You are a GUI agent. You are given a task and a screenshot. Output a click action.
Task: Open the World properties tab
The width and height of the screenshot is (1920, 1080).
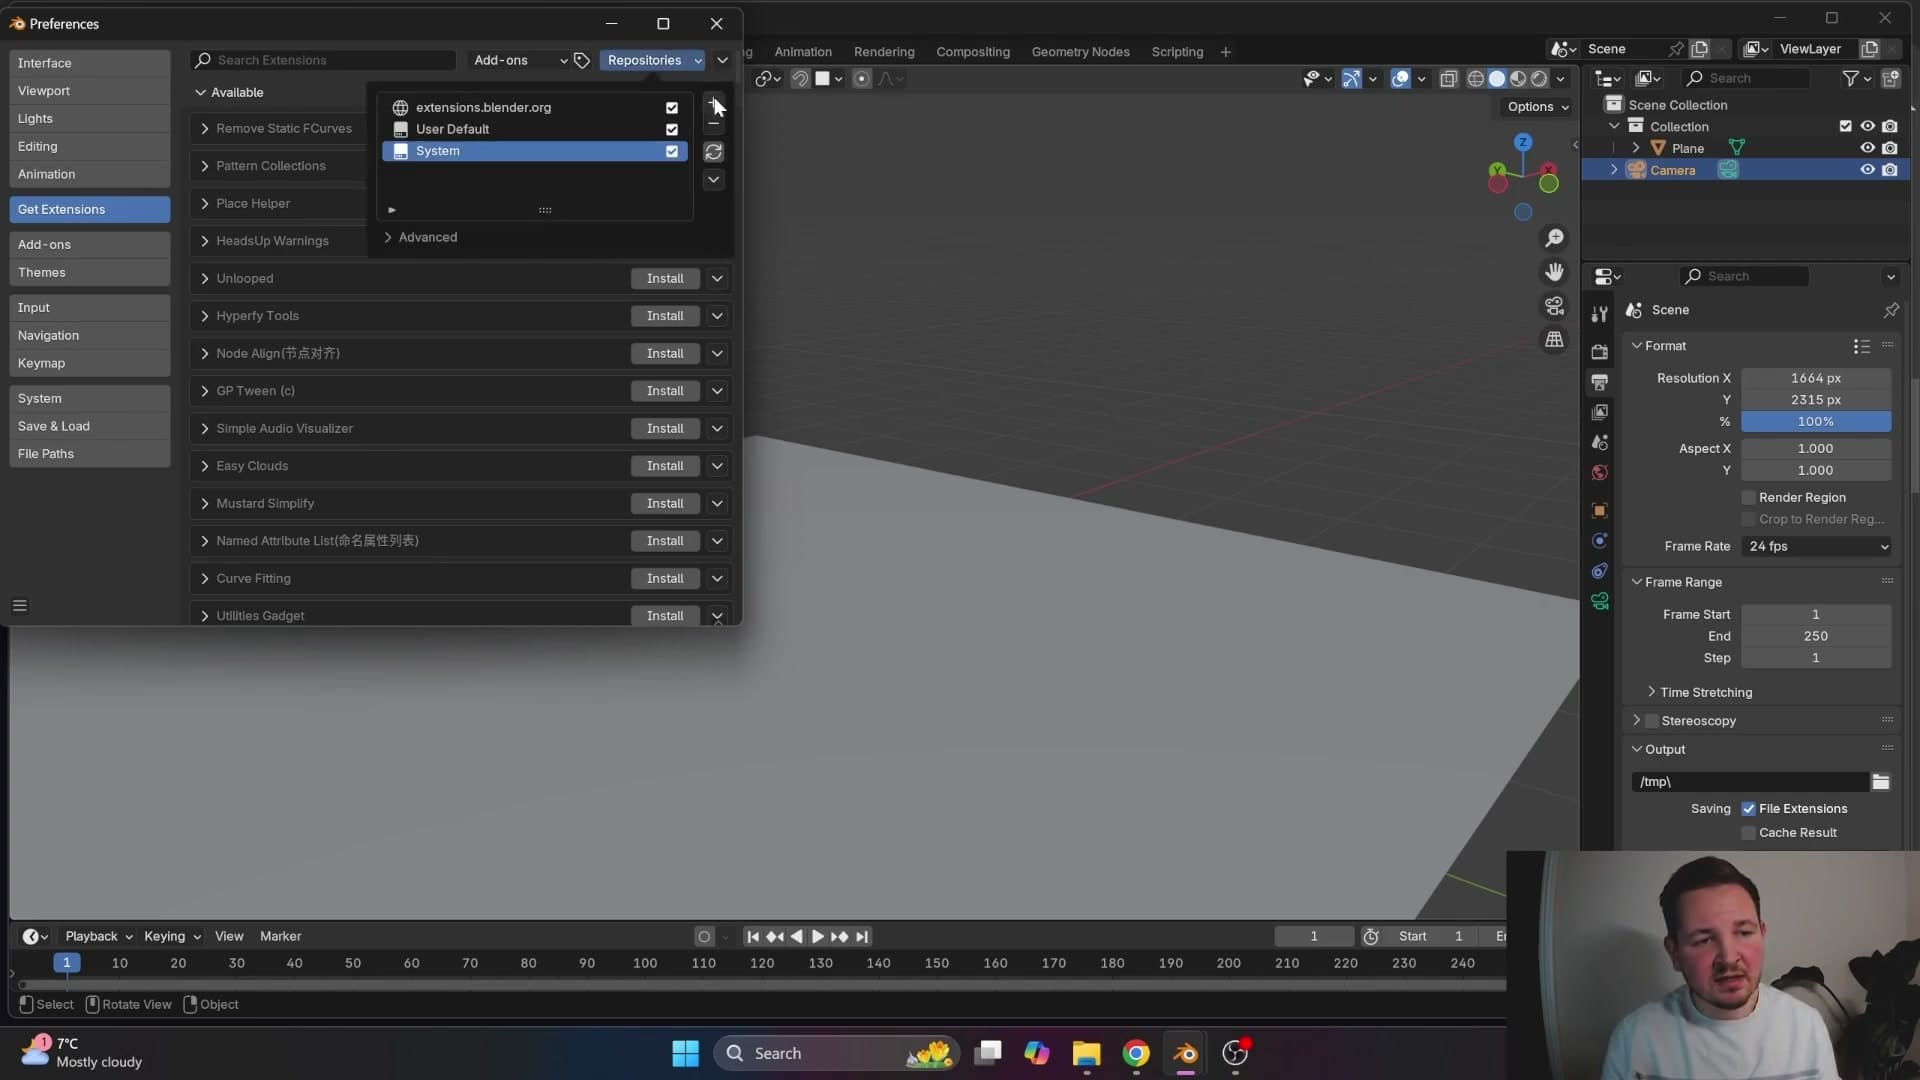[1599, 472]
